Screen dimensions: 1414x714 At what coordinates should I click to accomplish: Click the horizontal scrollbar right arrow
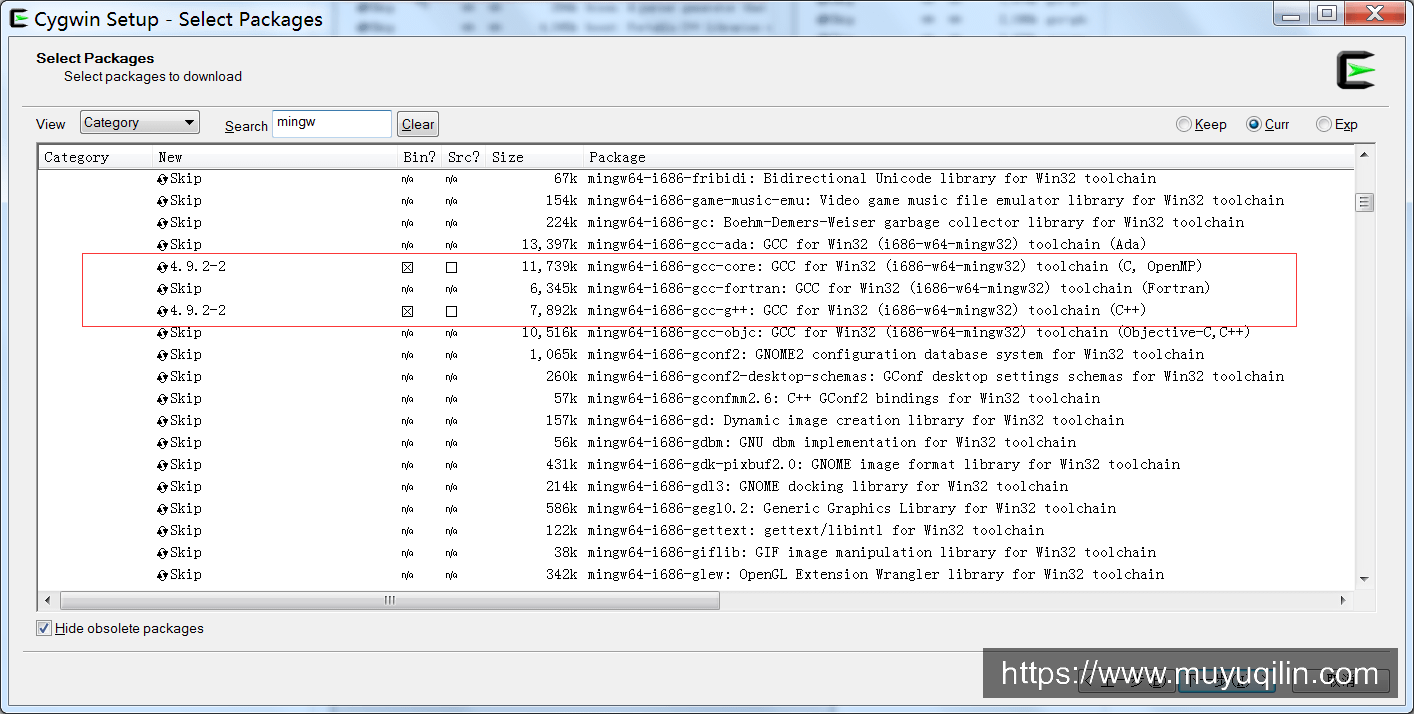tap(1344, 600)
